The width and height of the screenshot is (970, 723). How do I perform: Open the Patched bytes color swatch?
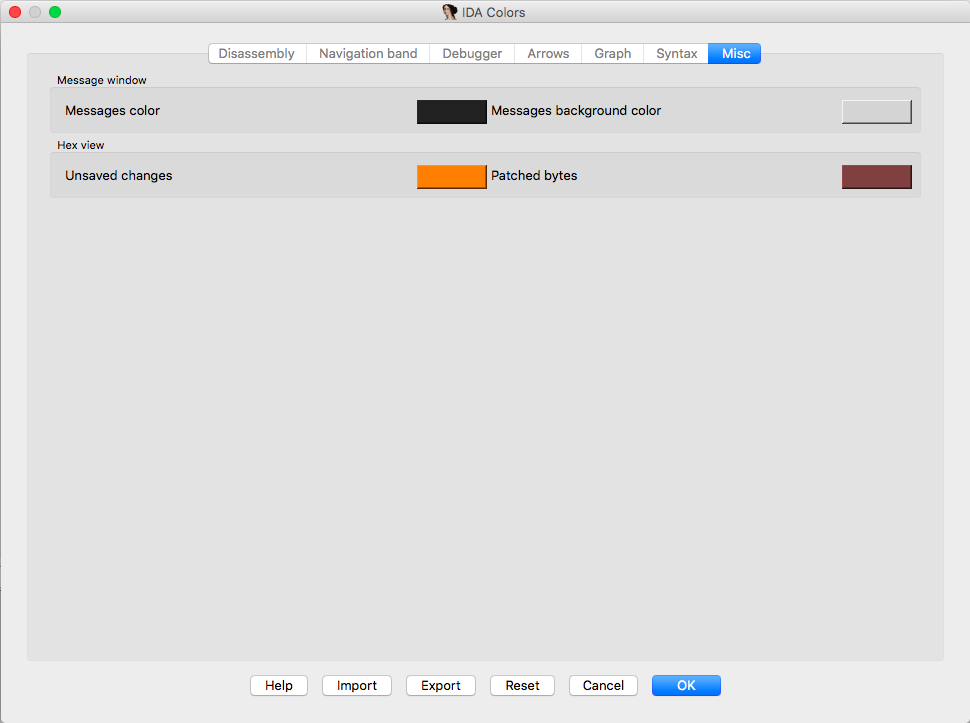[x=877, y=177]
